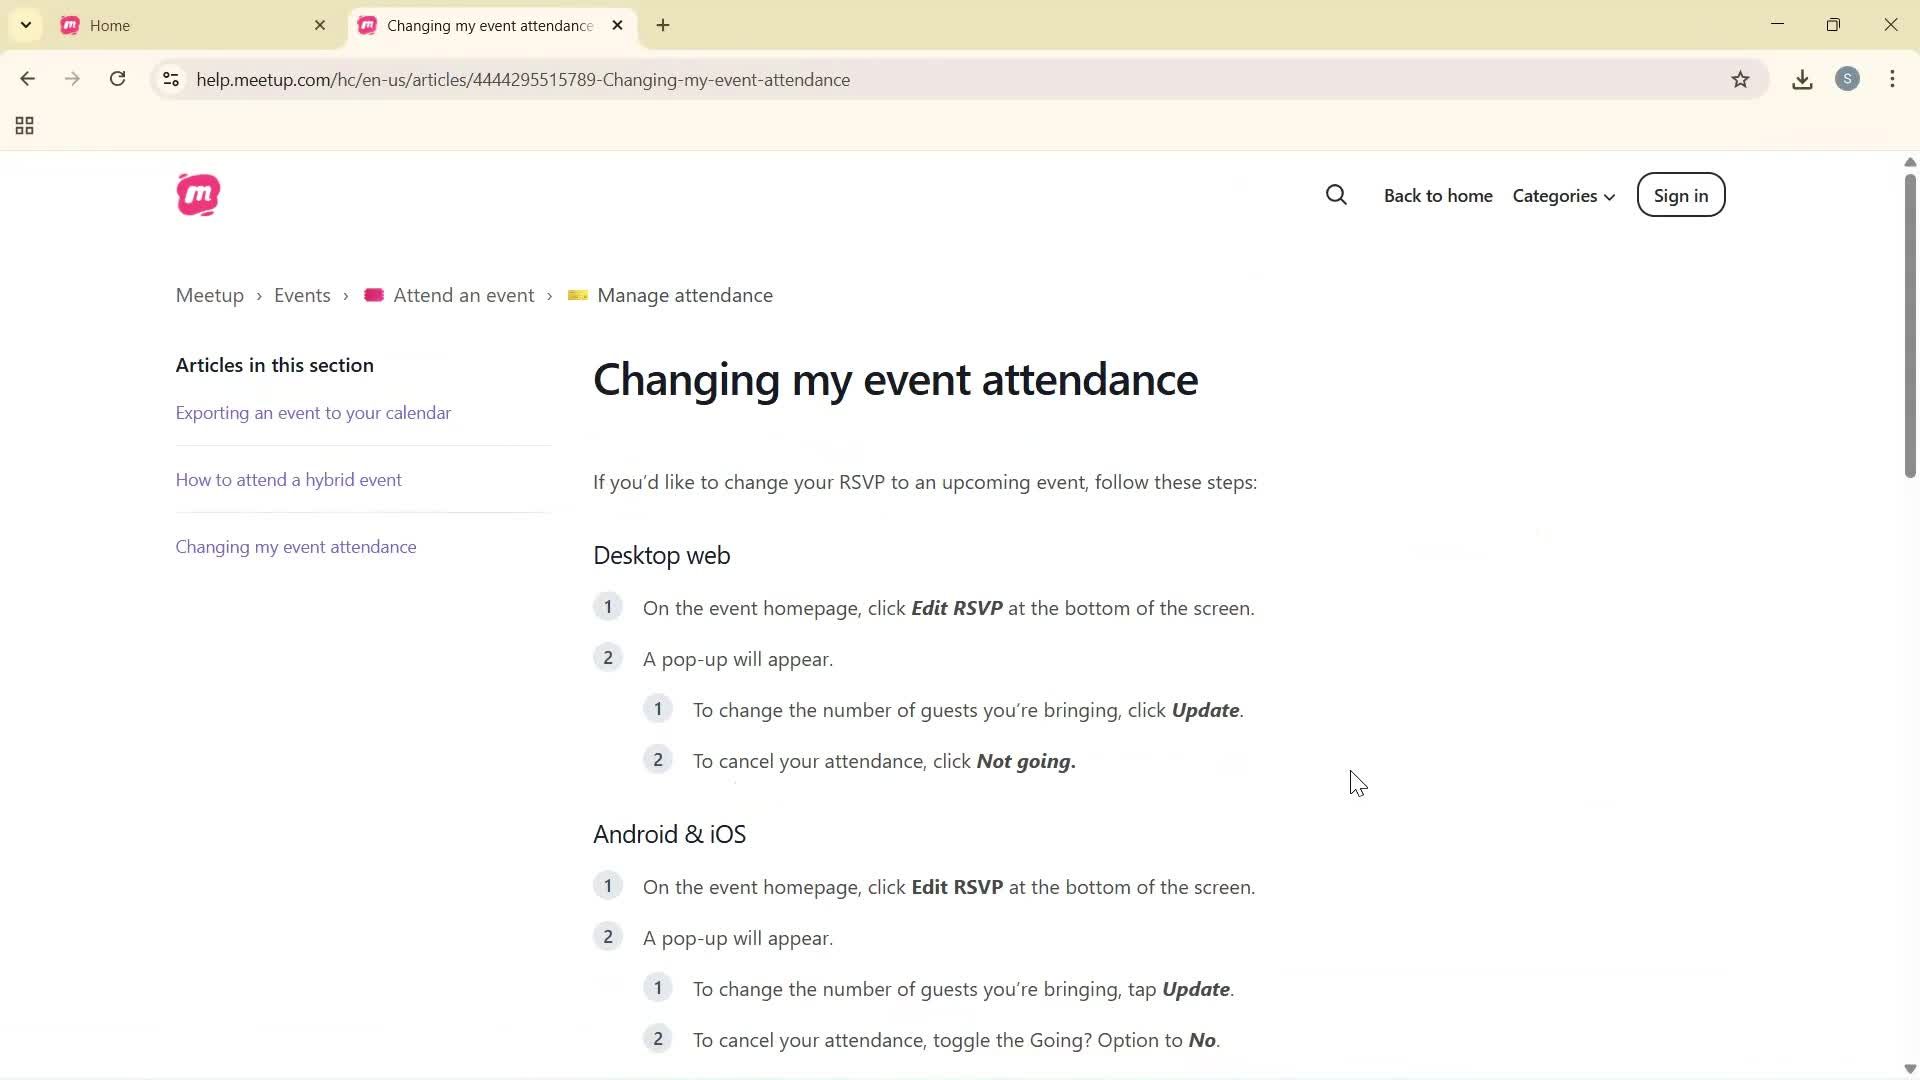This screenshot has width=1920, height=1080.
Task: Click the scrollbar down arrow
Action: [1909, 1068]
